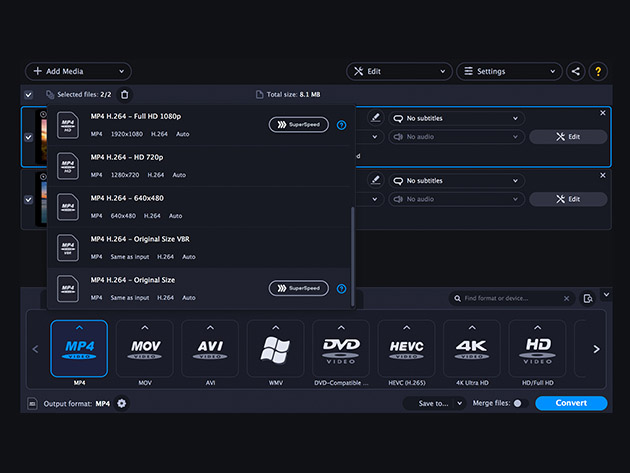The image size is (630, 473).
Task: Collapse the format panel with chevron
Action: [606, 295]
